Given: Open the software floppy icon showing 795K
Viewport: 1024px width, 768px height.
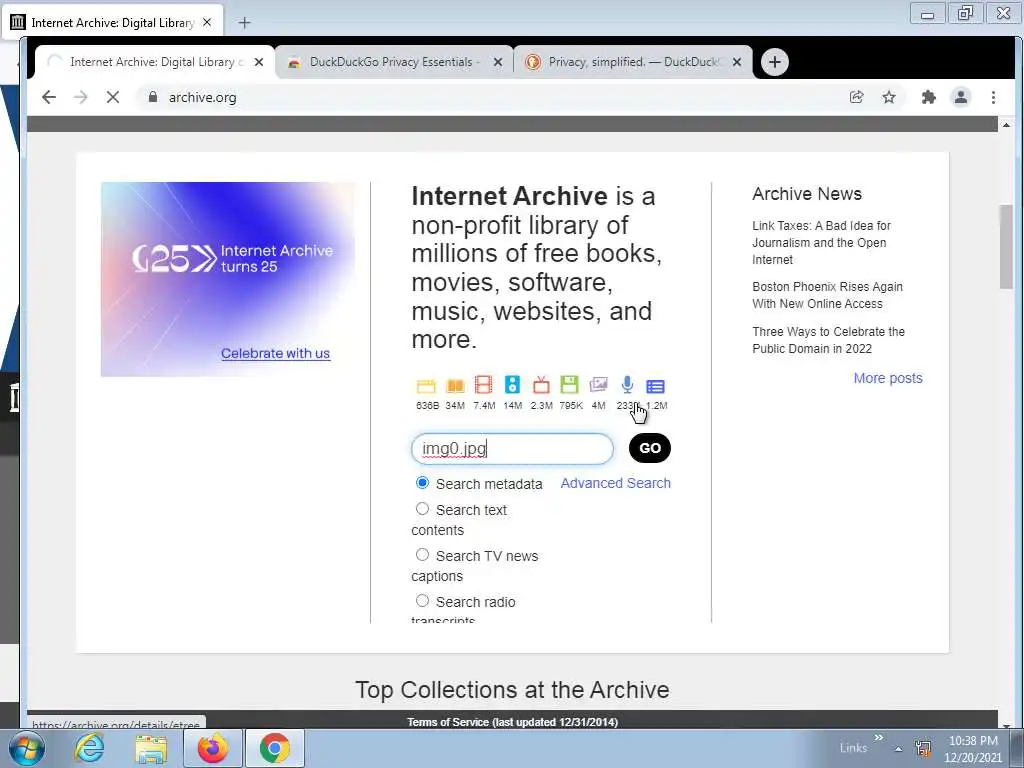Looking at the screenshot, I should 569,385.
